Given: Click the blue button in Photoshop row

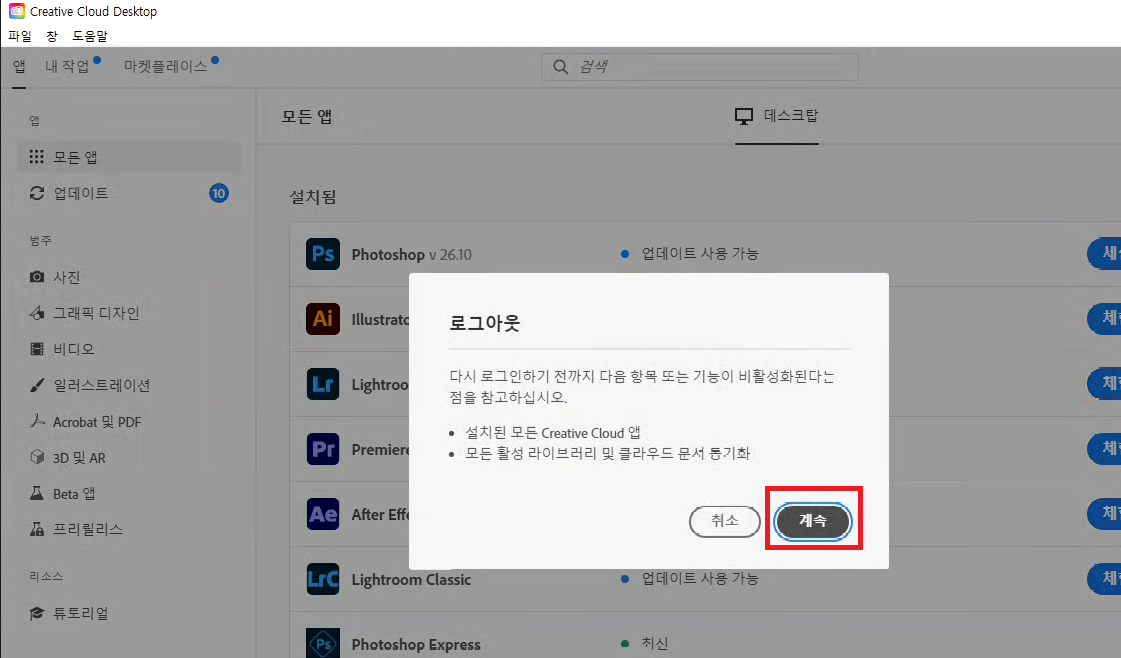Looking at the screenshot, I should (x=1104, y=253).
